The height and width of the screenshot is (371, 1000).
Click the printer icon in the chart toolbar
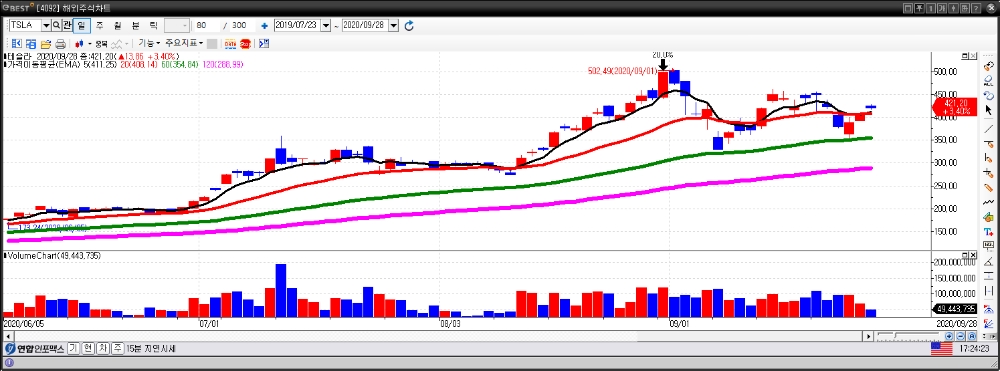tap(61, 44)
